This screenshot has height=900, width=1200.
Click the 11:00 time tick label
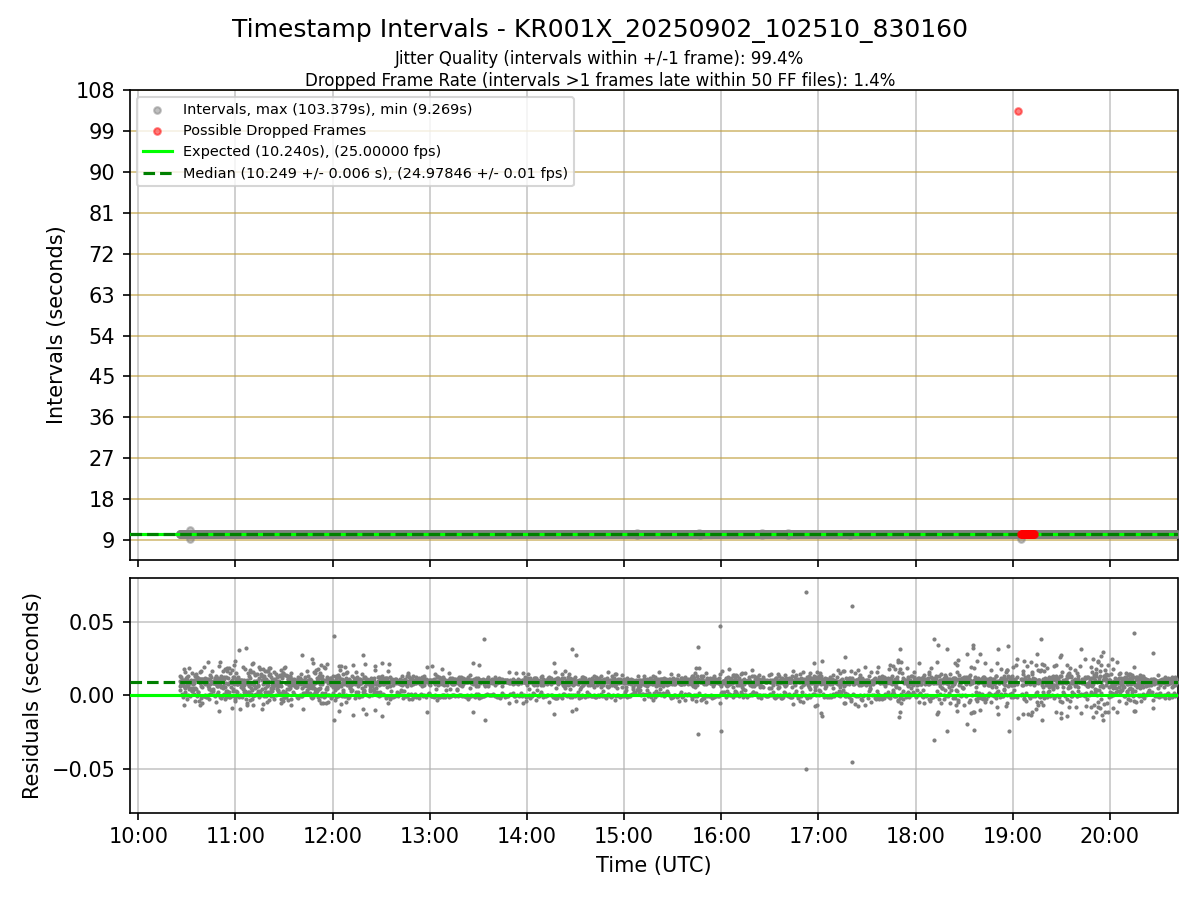click(x=235, y=836)
